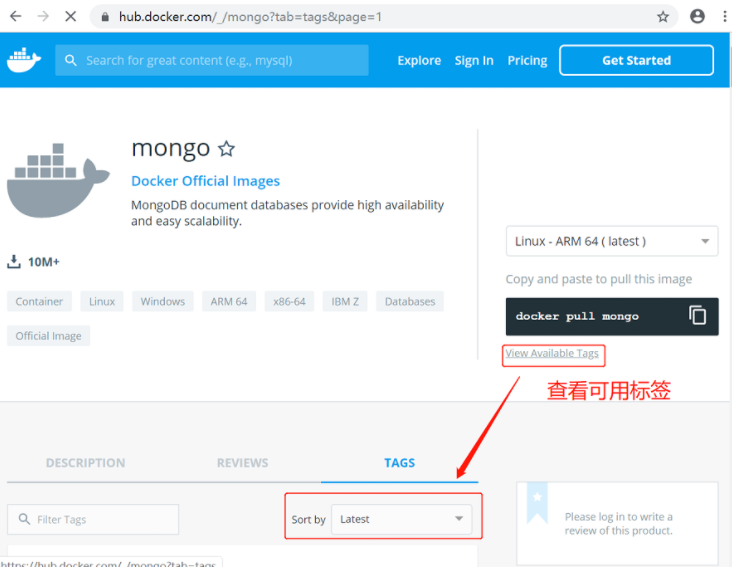
Task: Click the mongo title heading
Action: coord(171,148)
